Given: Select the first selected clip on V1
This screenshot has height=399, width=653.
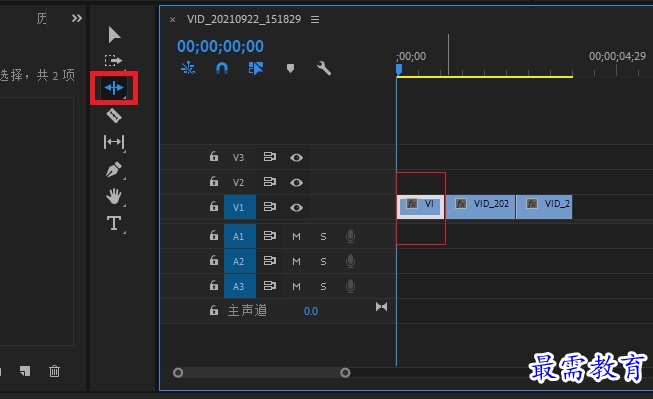Looking at the screenshot, I should pyautogui.click(x=420, y=207).
